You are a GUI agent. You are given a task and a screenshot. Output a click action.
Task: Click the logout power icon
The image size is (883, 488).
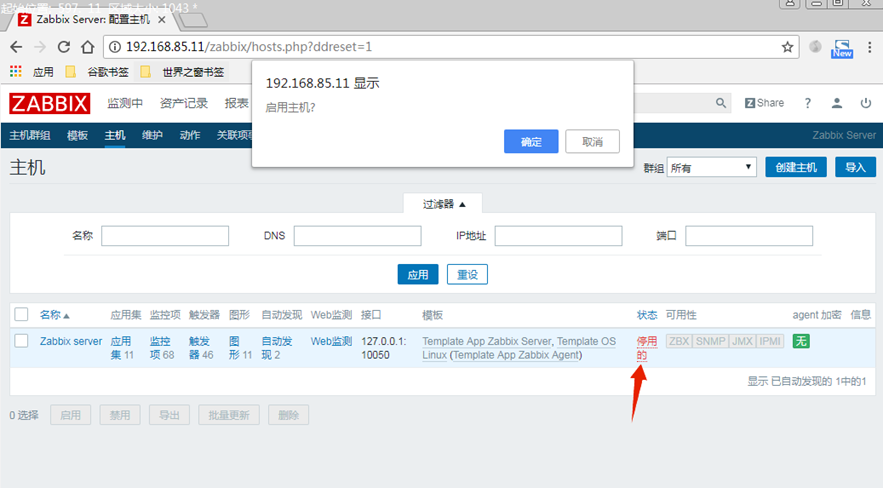click(866, 103)
